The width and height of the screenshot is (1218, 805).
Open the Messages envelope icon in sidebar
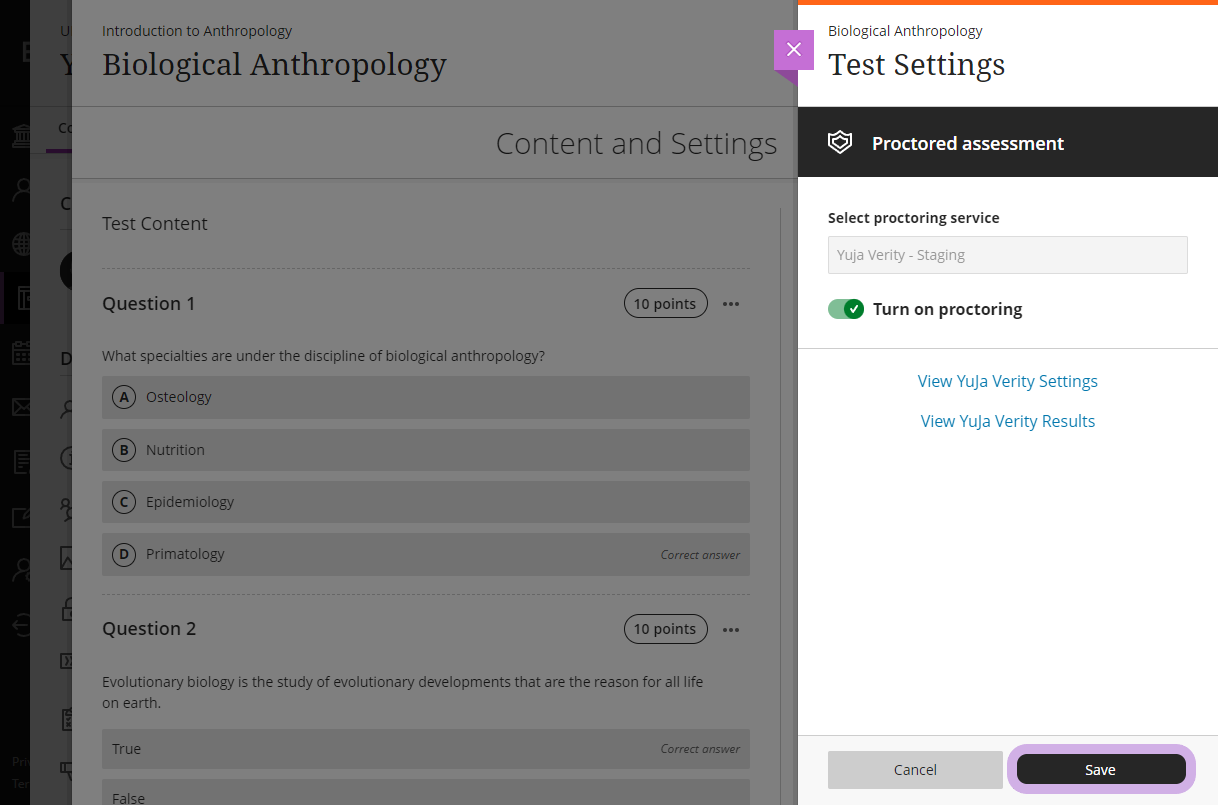click(21, 407)
